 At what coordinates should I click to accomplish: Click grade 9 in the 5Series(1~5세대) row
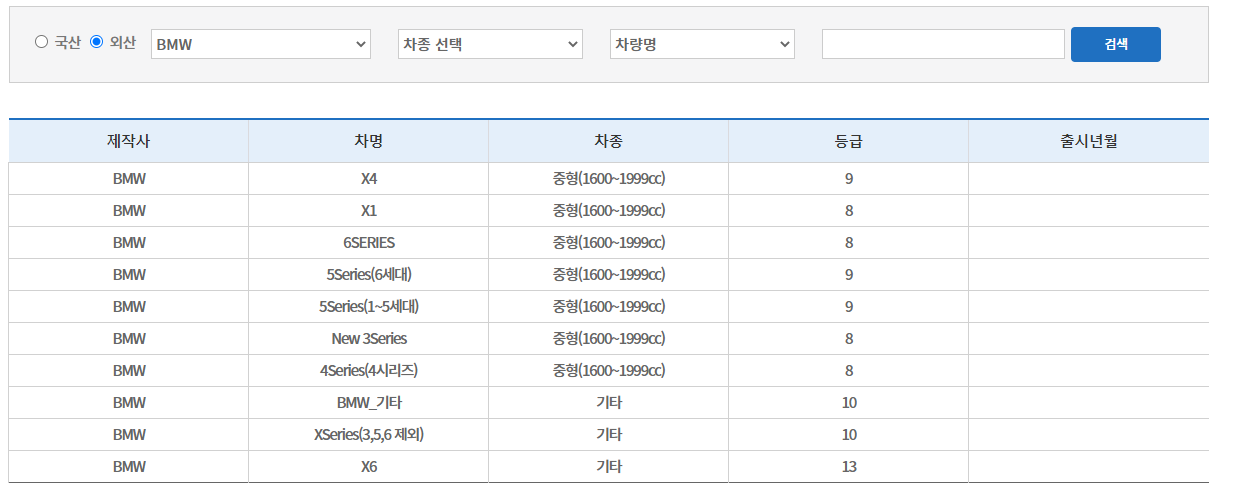[849, 307]
